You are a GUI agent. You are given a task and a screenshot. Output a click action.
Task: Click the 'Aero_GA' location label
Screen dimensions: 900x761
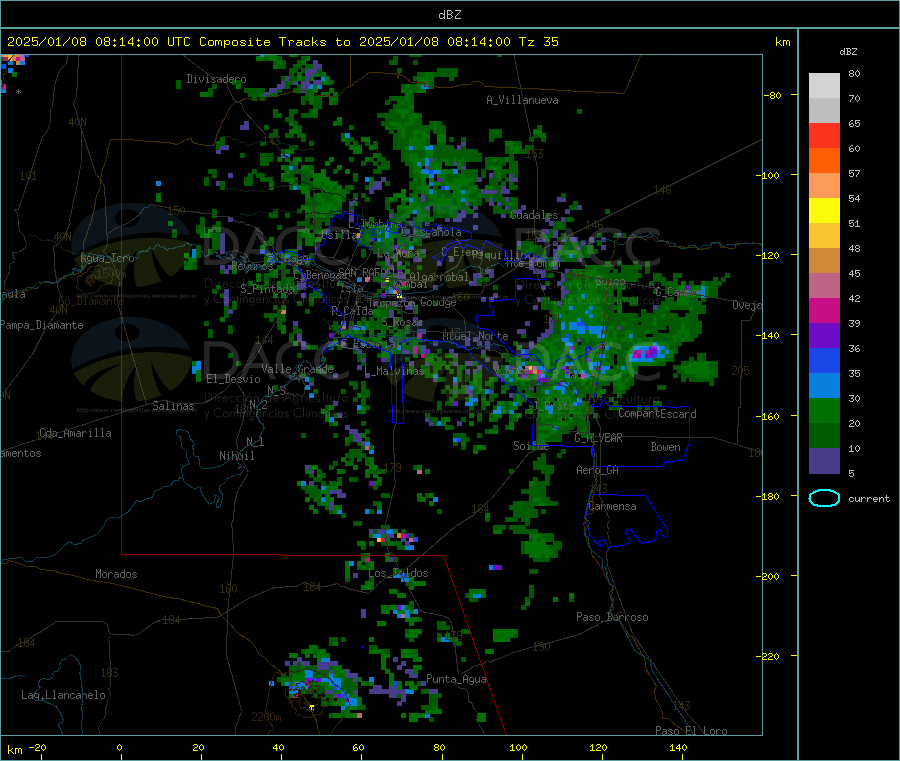598,470
